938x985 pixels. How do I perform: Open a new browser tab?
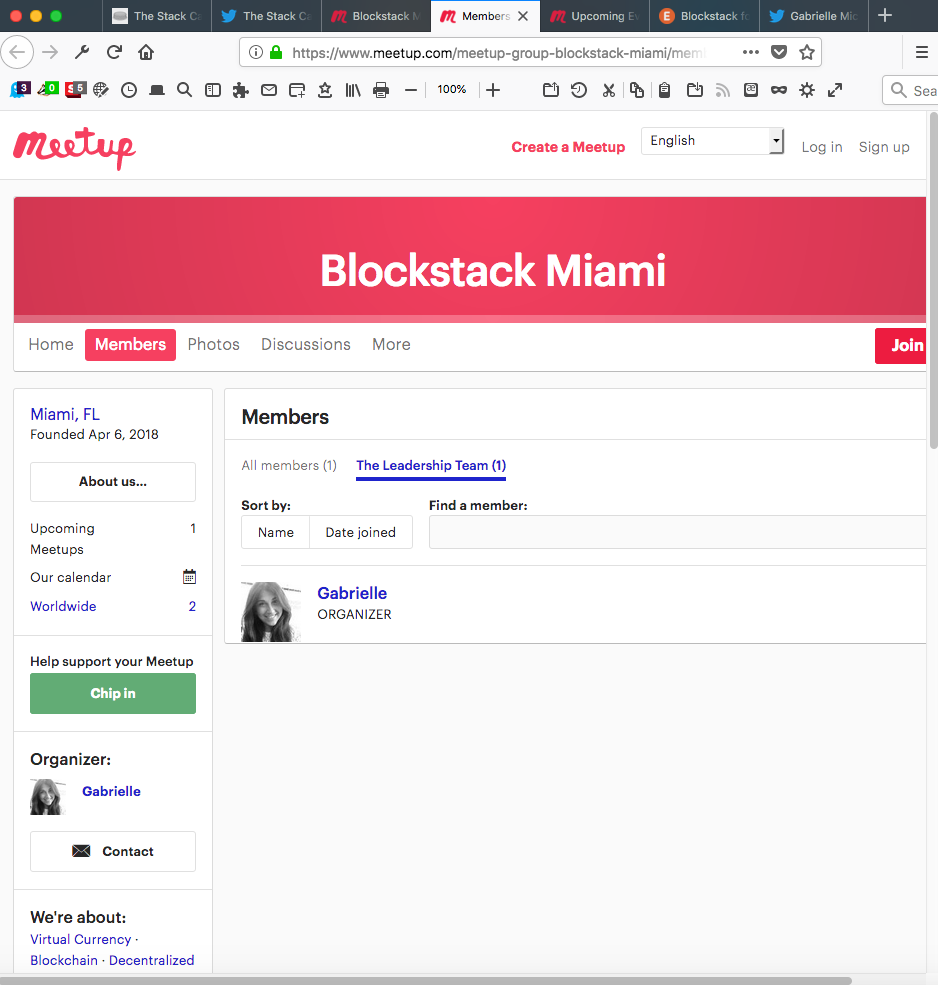coord(885,15)
